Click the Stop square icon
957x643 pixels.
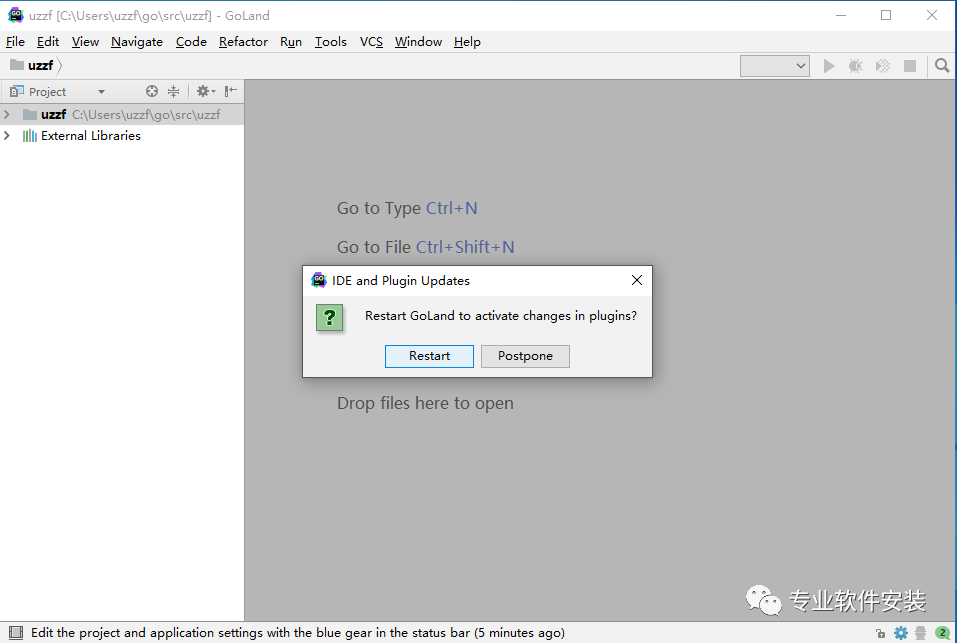click(x=909, y=66)
